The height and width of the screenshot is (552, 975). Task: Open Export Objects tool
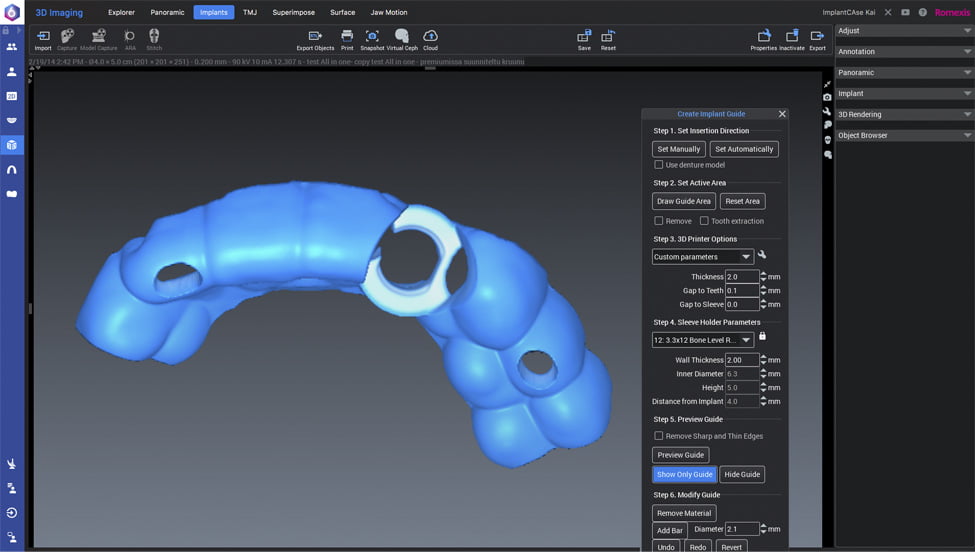click(x=315, y=37)
